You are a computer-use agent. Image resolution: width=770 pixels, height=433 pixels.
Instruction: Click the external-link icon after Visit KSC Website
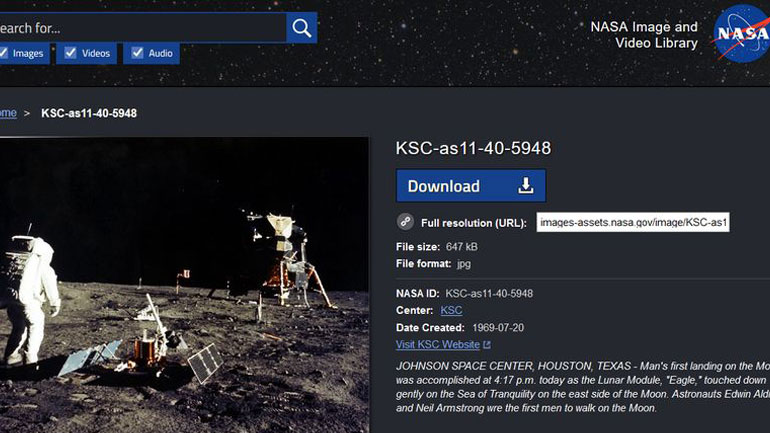(487, 345)
